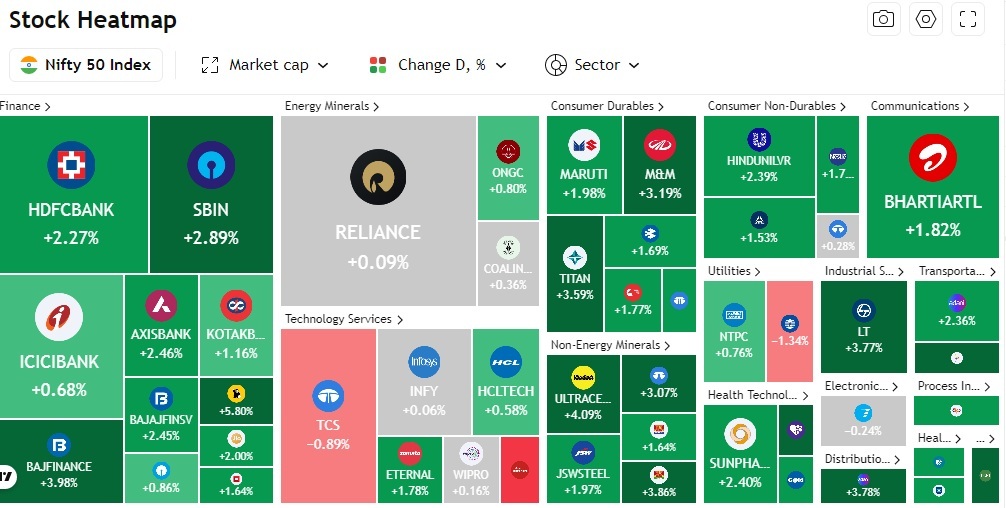Open Distribution sector heading
This screenshot has width=1006, height=508.
(x=863, y=459)
